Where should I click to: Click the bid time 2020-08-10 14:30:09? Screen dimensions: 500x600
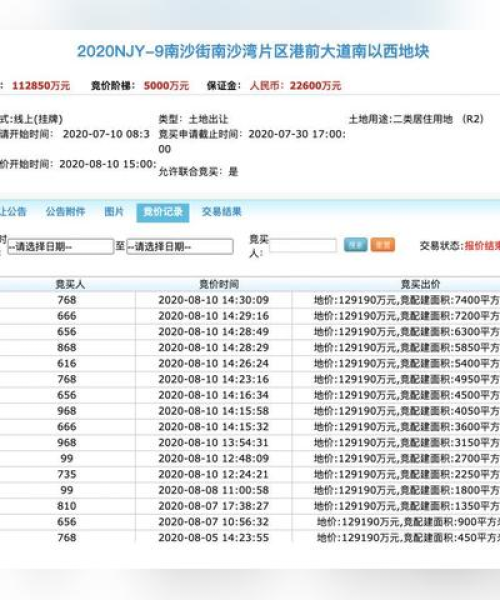(213, 300)
